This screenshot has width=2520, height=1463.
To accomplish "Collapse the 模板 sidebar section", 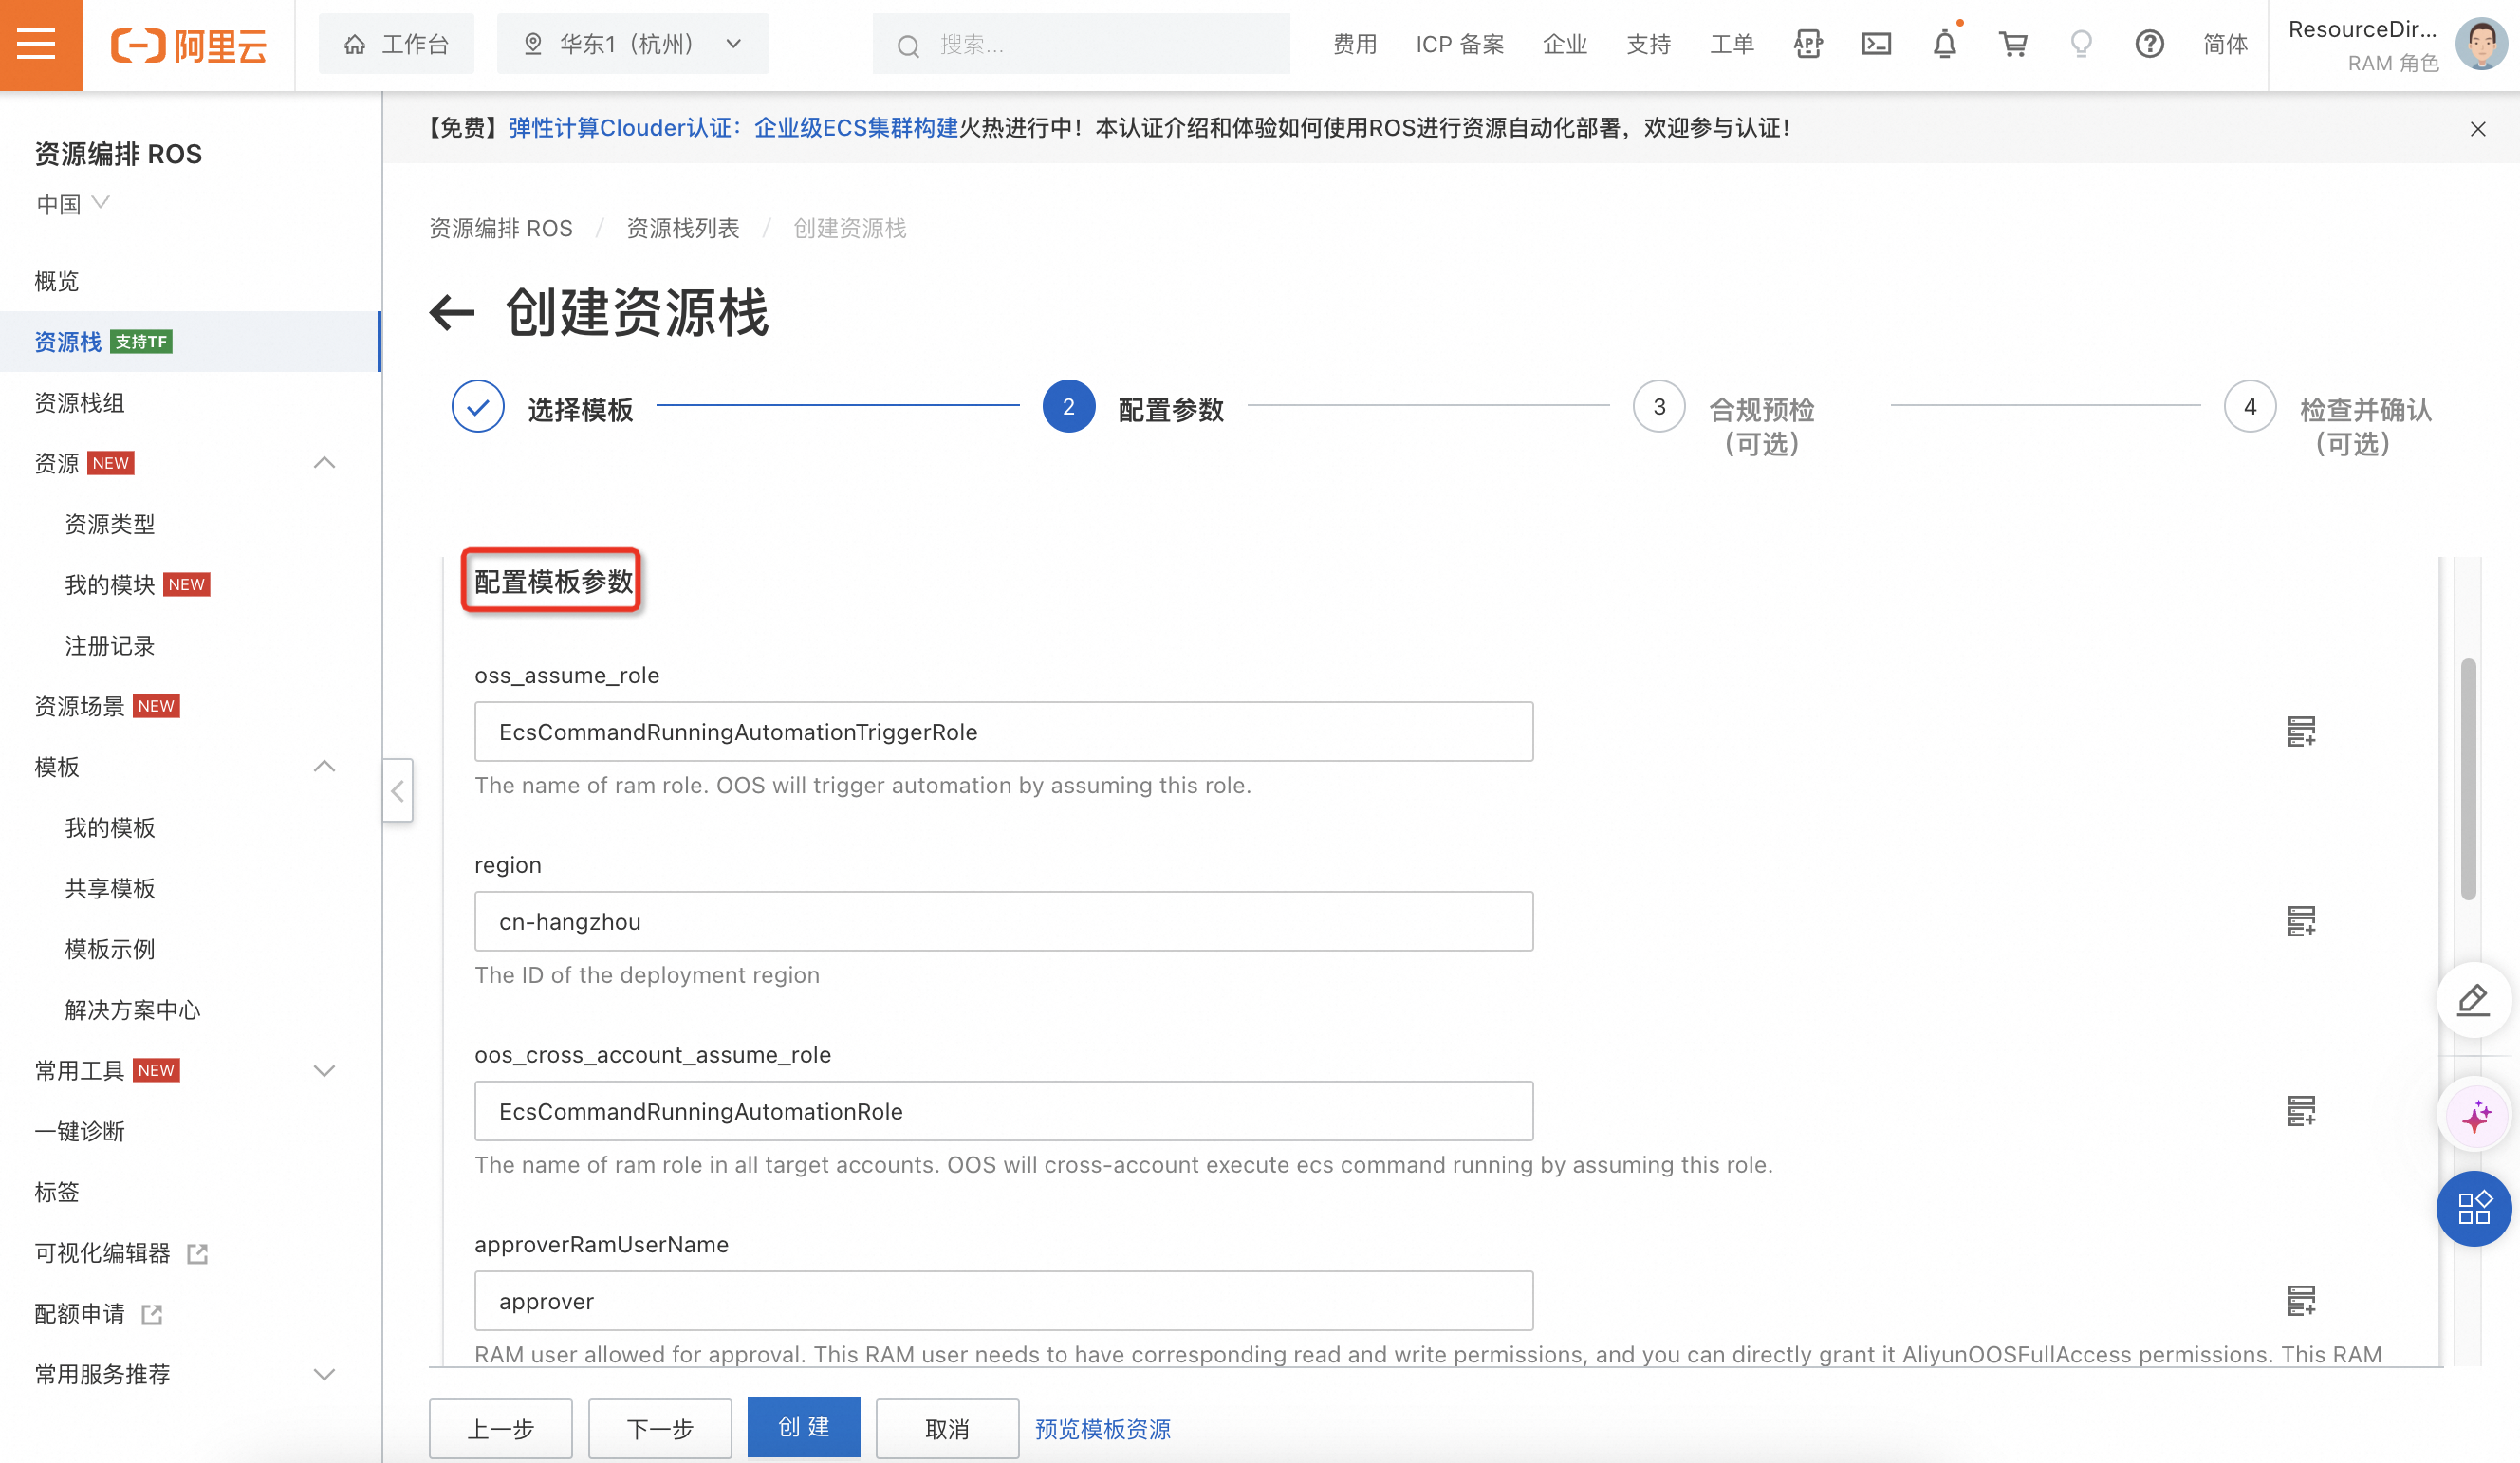I will click(324, 767).
